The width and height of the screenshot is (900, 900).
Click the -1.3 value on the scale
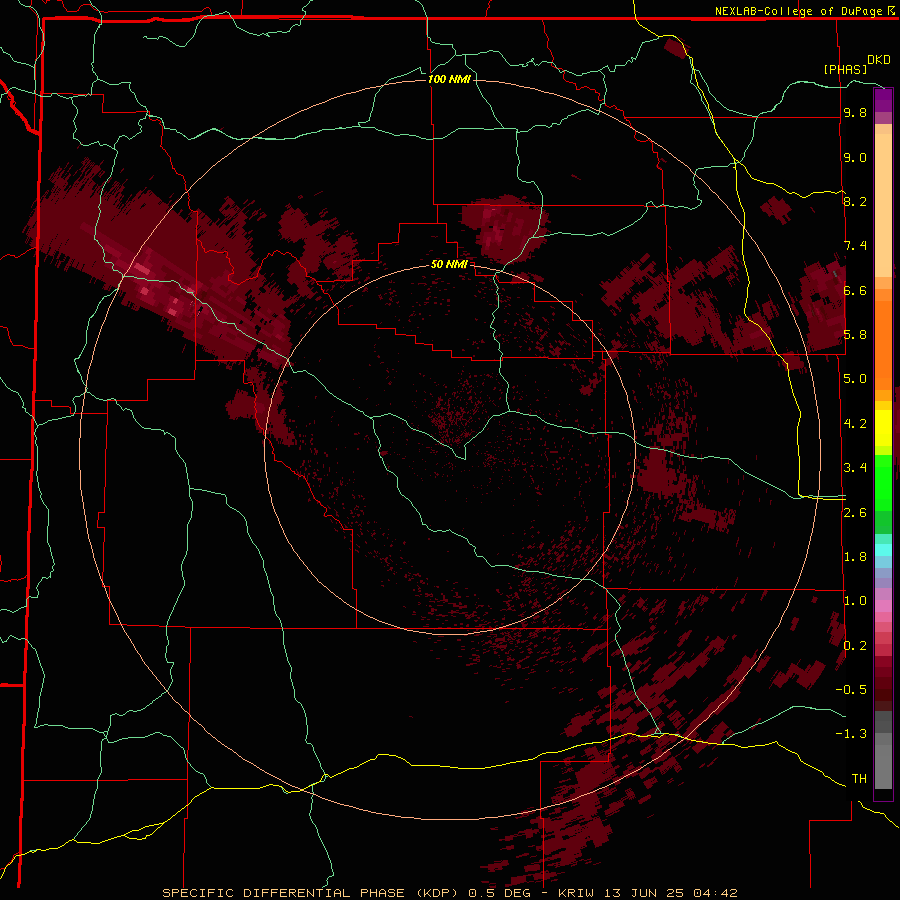(x=851, y=734)
